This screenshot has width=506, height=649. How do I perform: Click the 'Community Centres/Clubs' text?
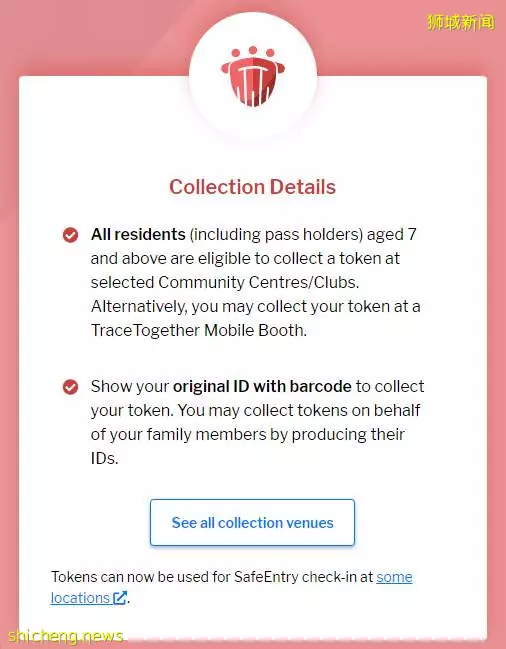coord(257,282)
